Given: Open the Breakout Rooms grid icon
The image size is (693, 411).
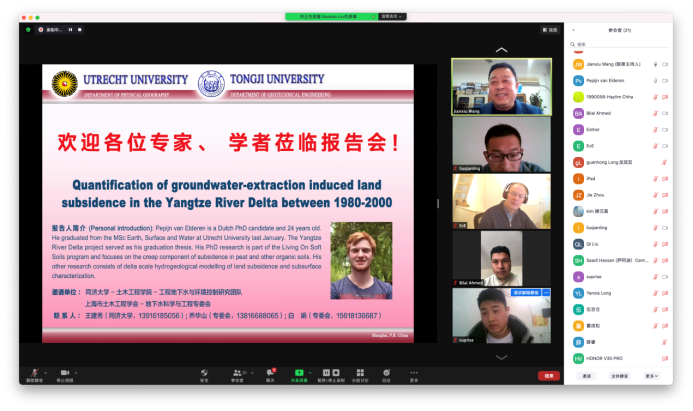Looking at the screenshot, I should click(x=360, y=373).
